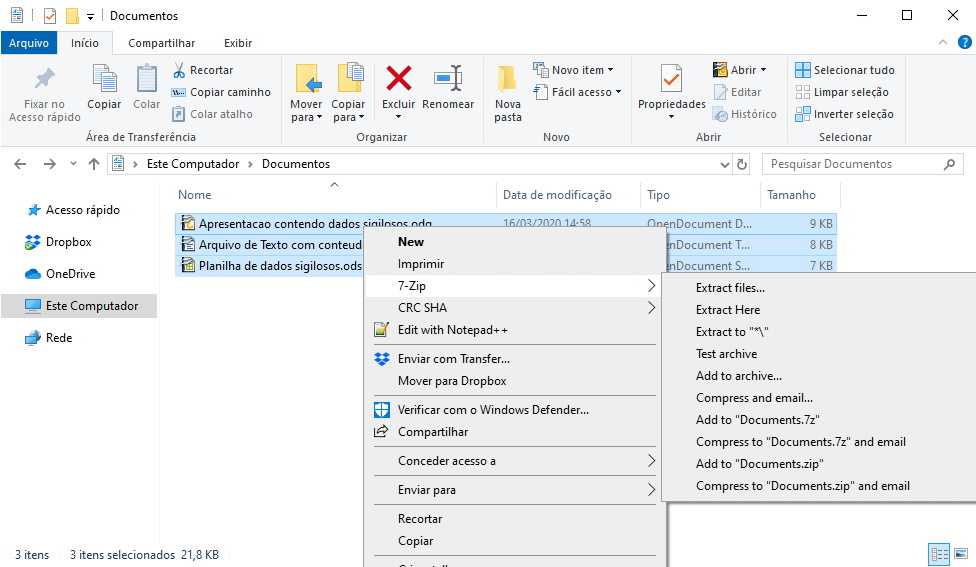The height and width of the screenshot is (567, 976).
Task: Switch to details view icon in status bar
Action: pyautogui.click(x=939, y=553)
